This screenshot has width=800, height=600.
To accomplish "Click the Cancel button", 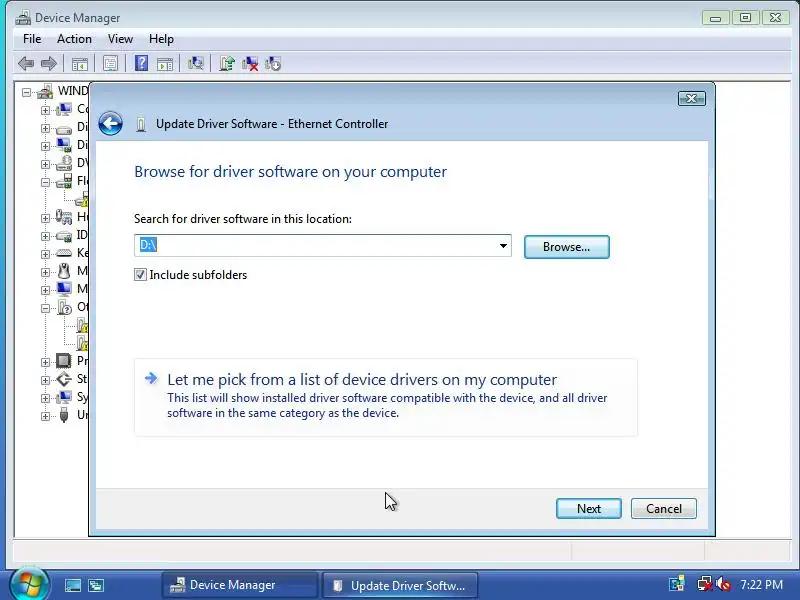I will (x=664, y=509).
